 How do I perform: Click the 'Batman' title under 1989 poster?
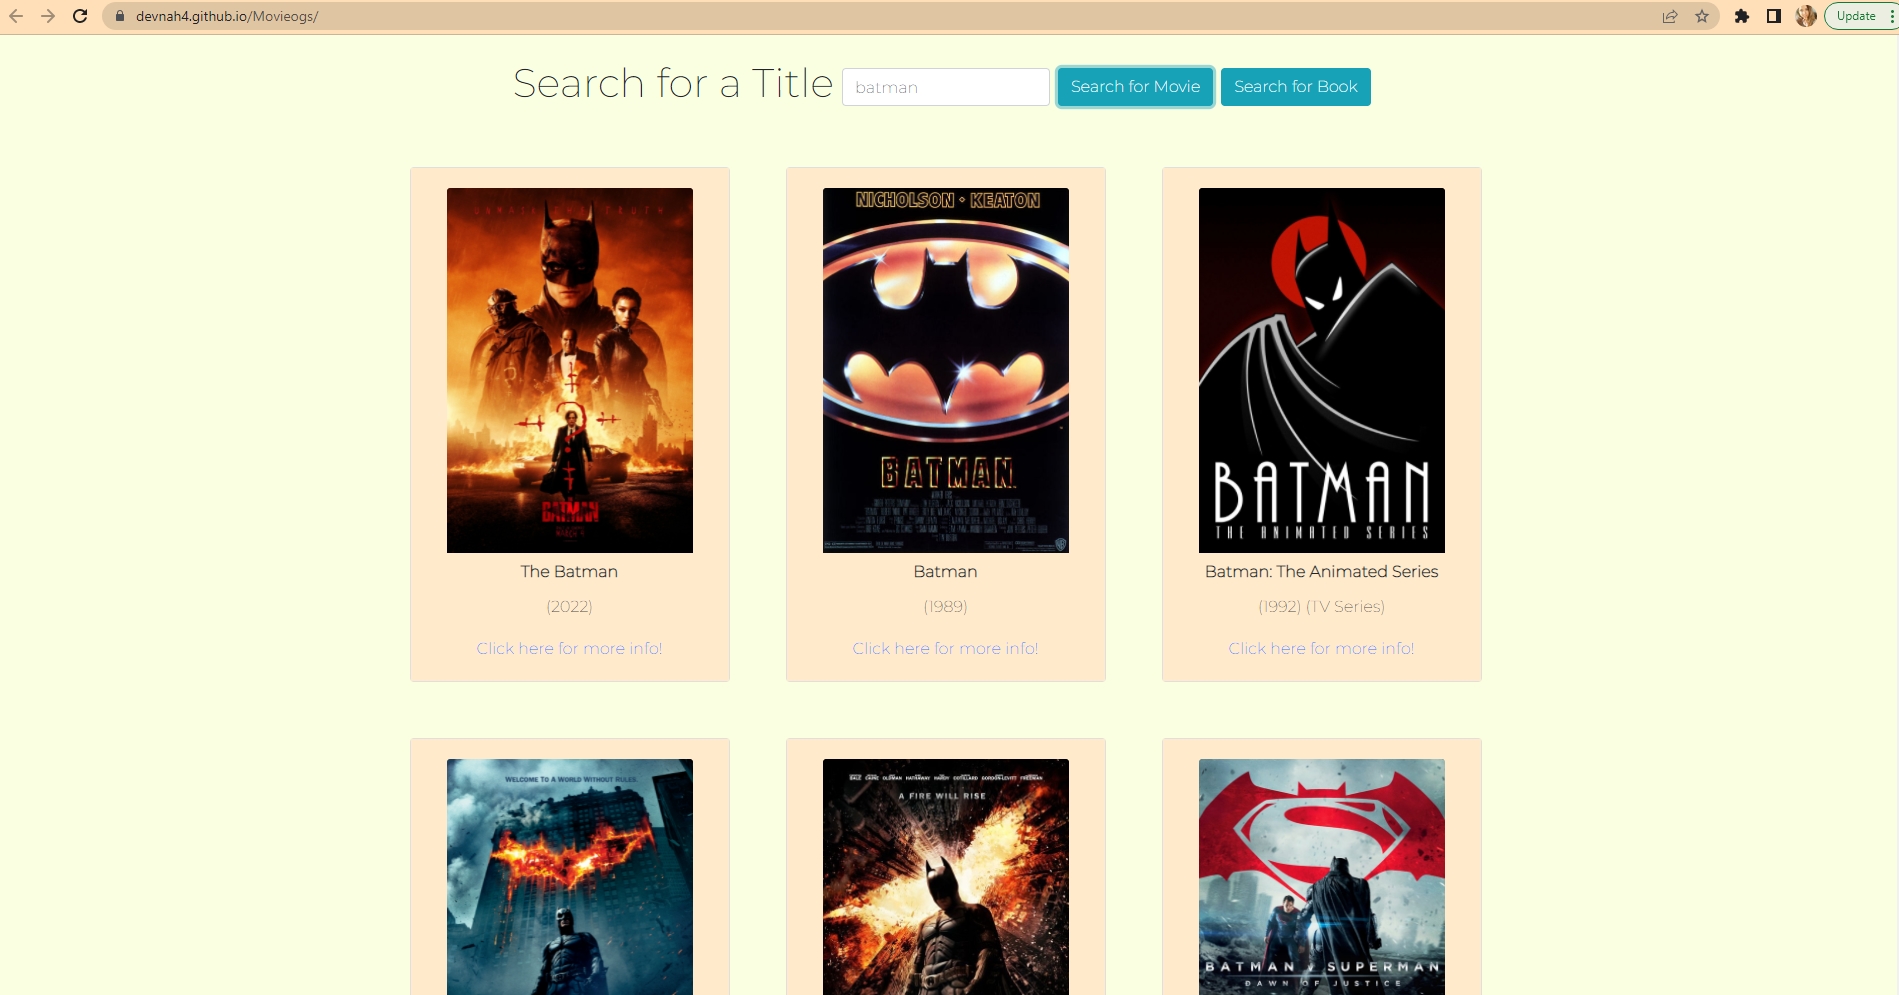945,572
